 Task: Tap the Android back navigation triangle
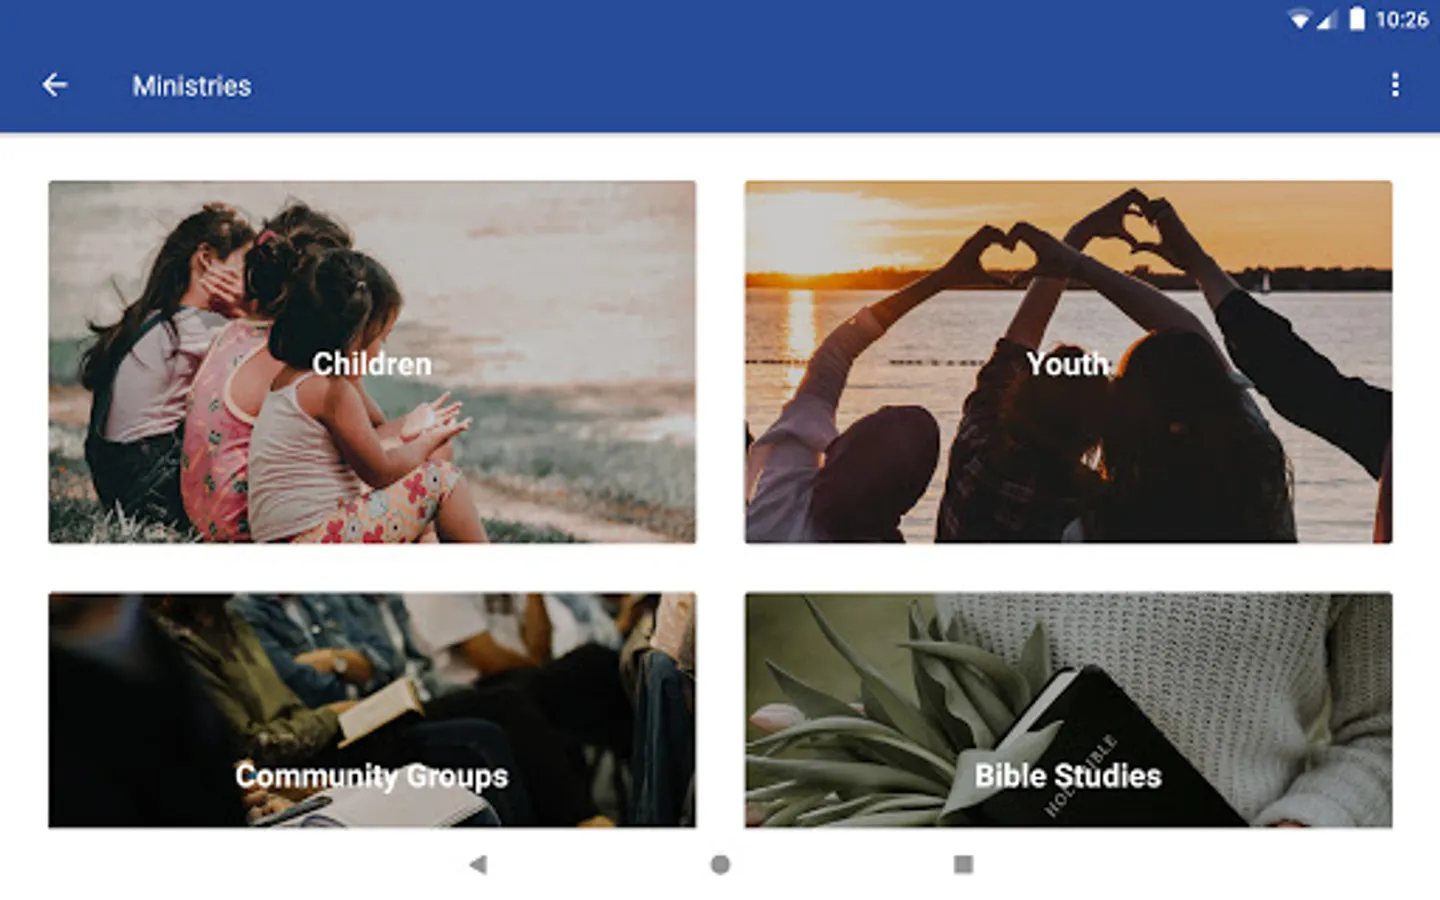pyautogui.click(x=478, y=864)
